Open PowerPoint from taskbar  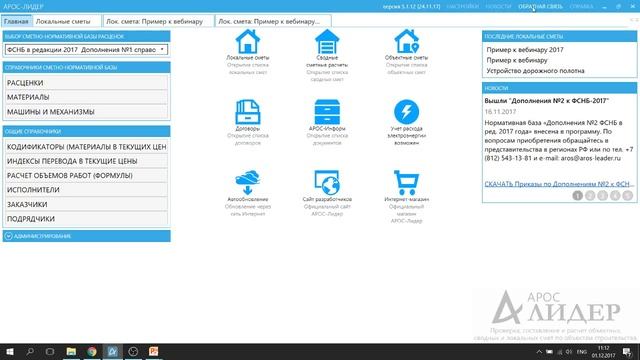point(153,351)
